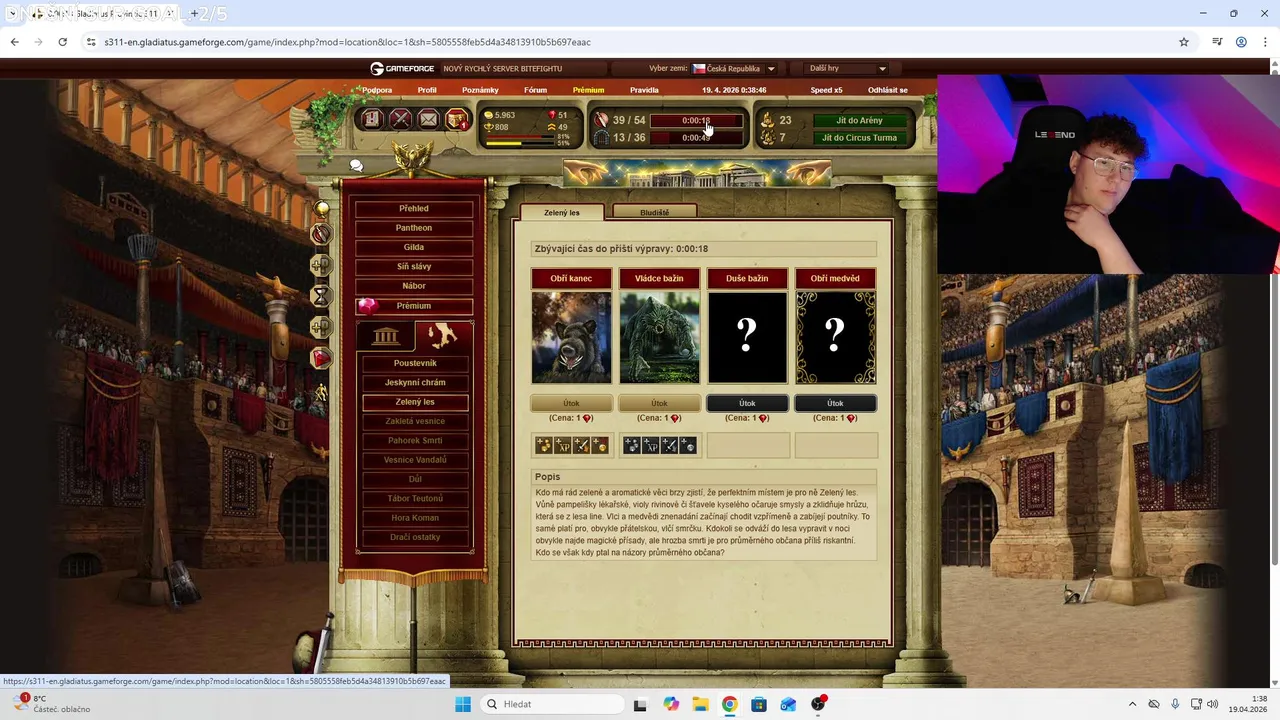1280x720 pixels.
Task: Open the treasure chest packages icon
Action: coord(456,119)
